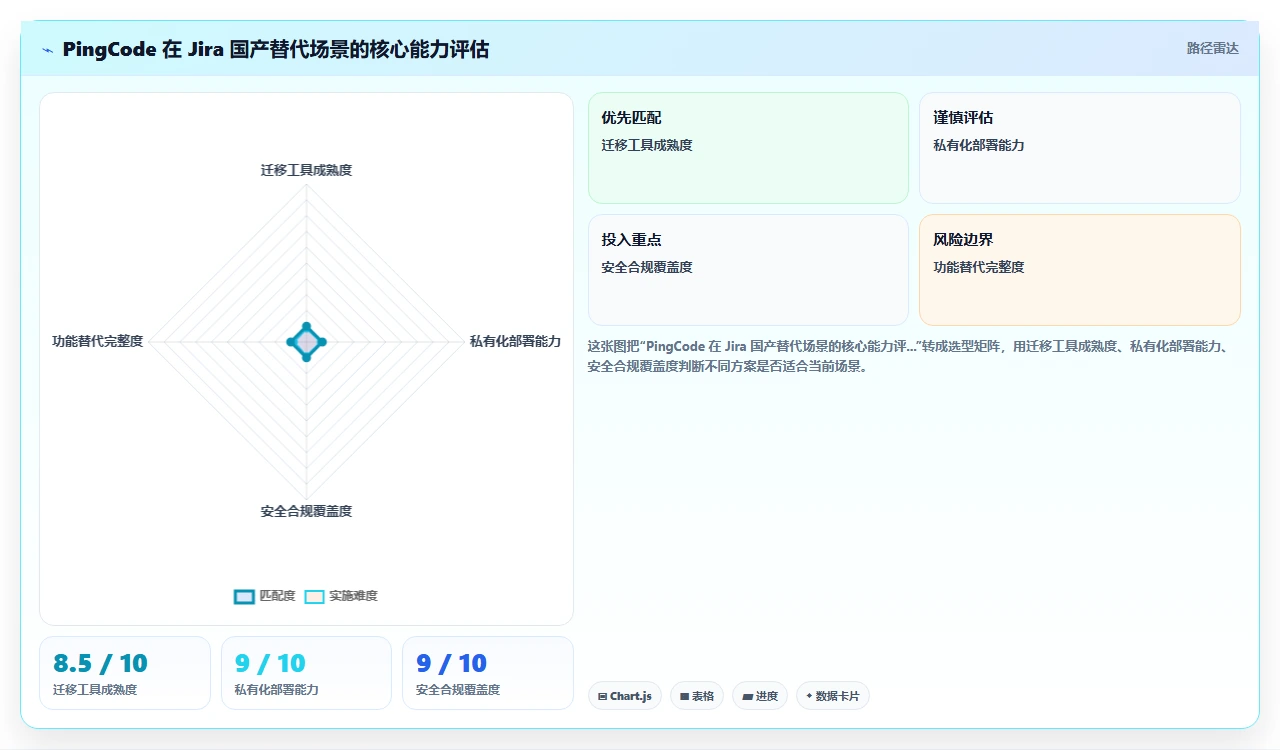Click the 路径雷达 label in header
Screen dimensions: 1280x750
tap(1213, 48)
